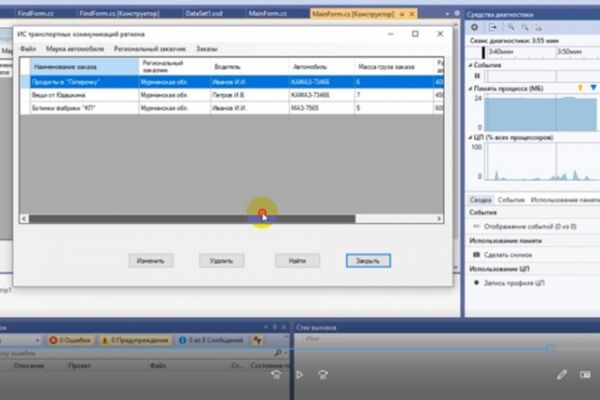Select the Использование памяти tab
Viewport: 600px width, 400px height.
[x=565, y=200]
